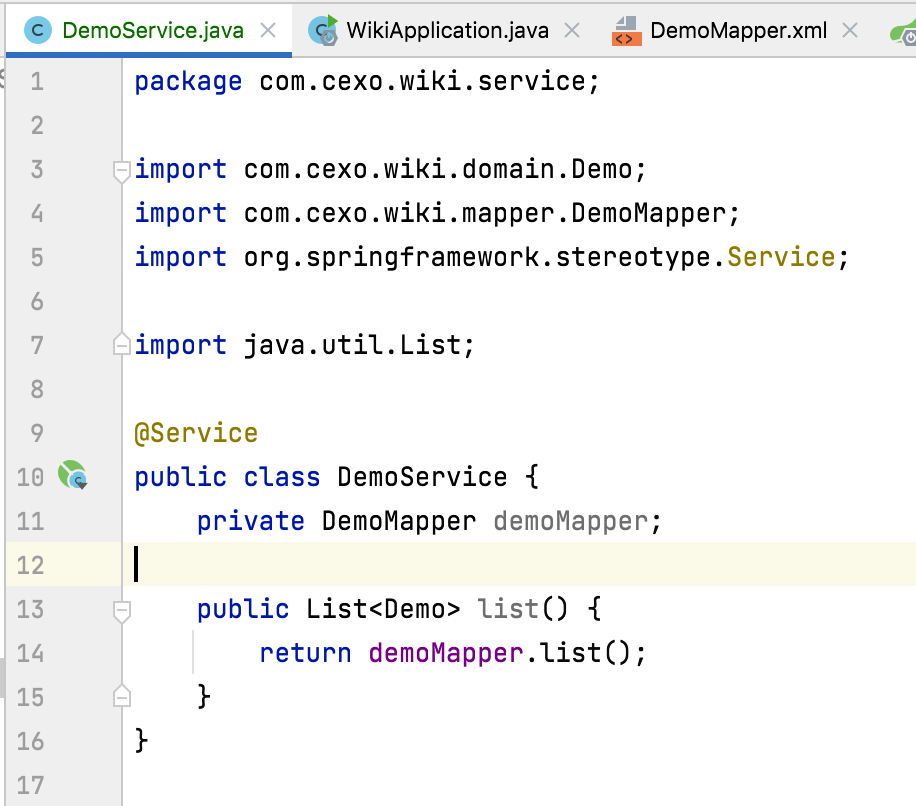Image resolution: width=916 pixels, height=806 pixels.
Task: Click the DemoService.java class file icon
Action: pos(38,30)
